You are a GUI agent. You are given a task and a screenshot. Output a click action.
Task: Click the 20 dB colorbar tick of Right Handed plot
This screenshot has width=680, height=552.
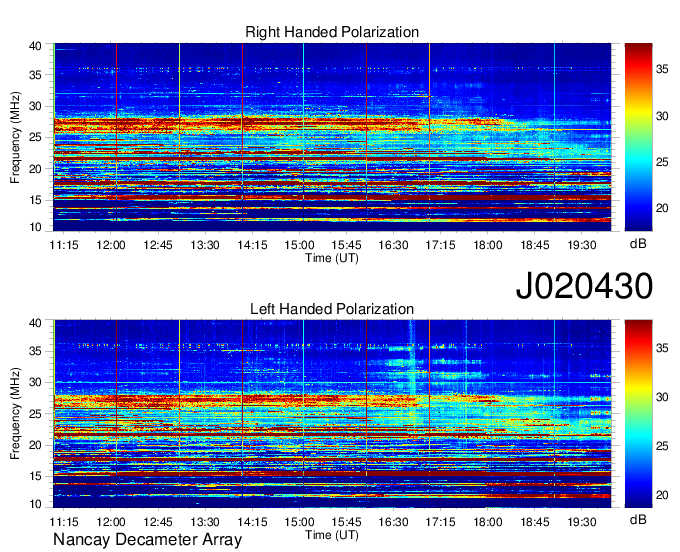click(x=662, y=208)
